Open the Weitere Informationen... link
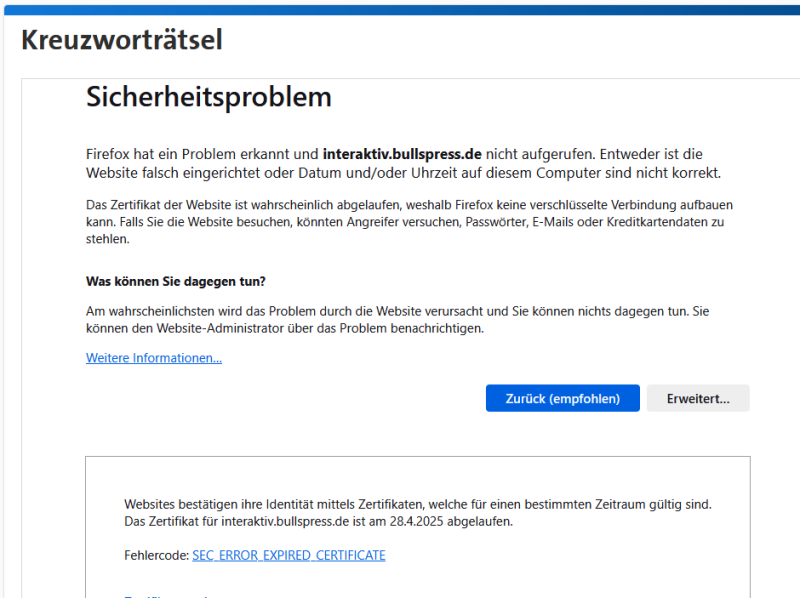The width and height of the screenshot is (800, 598). tap(154, 358)
